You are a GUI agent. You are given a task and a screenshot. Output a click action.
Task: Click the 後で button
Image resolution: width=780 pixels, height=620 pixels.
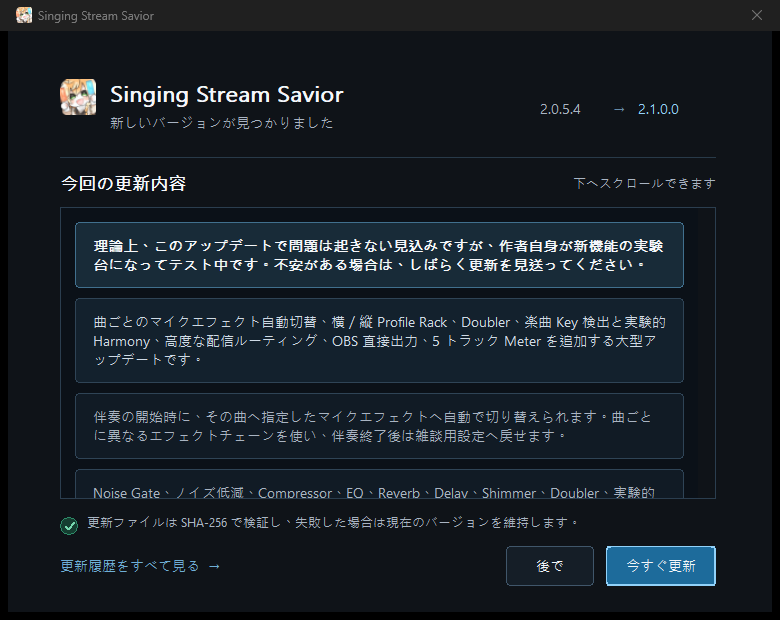pyautogui.click(x=550, y=566)
